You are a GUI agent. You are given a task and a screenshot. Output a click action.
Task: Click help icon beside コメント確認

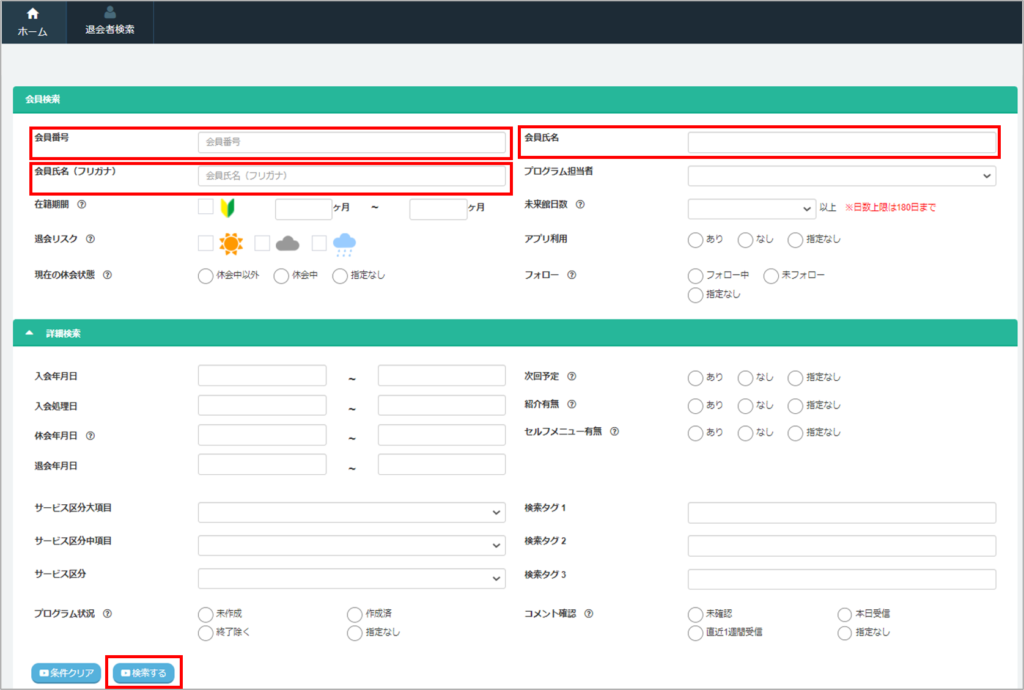coord(588,614)
